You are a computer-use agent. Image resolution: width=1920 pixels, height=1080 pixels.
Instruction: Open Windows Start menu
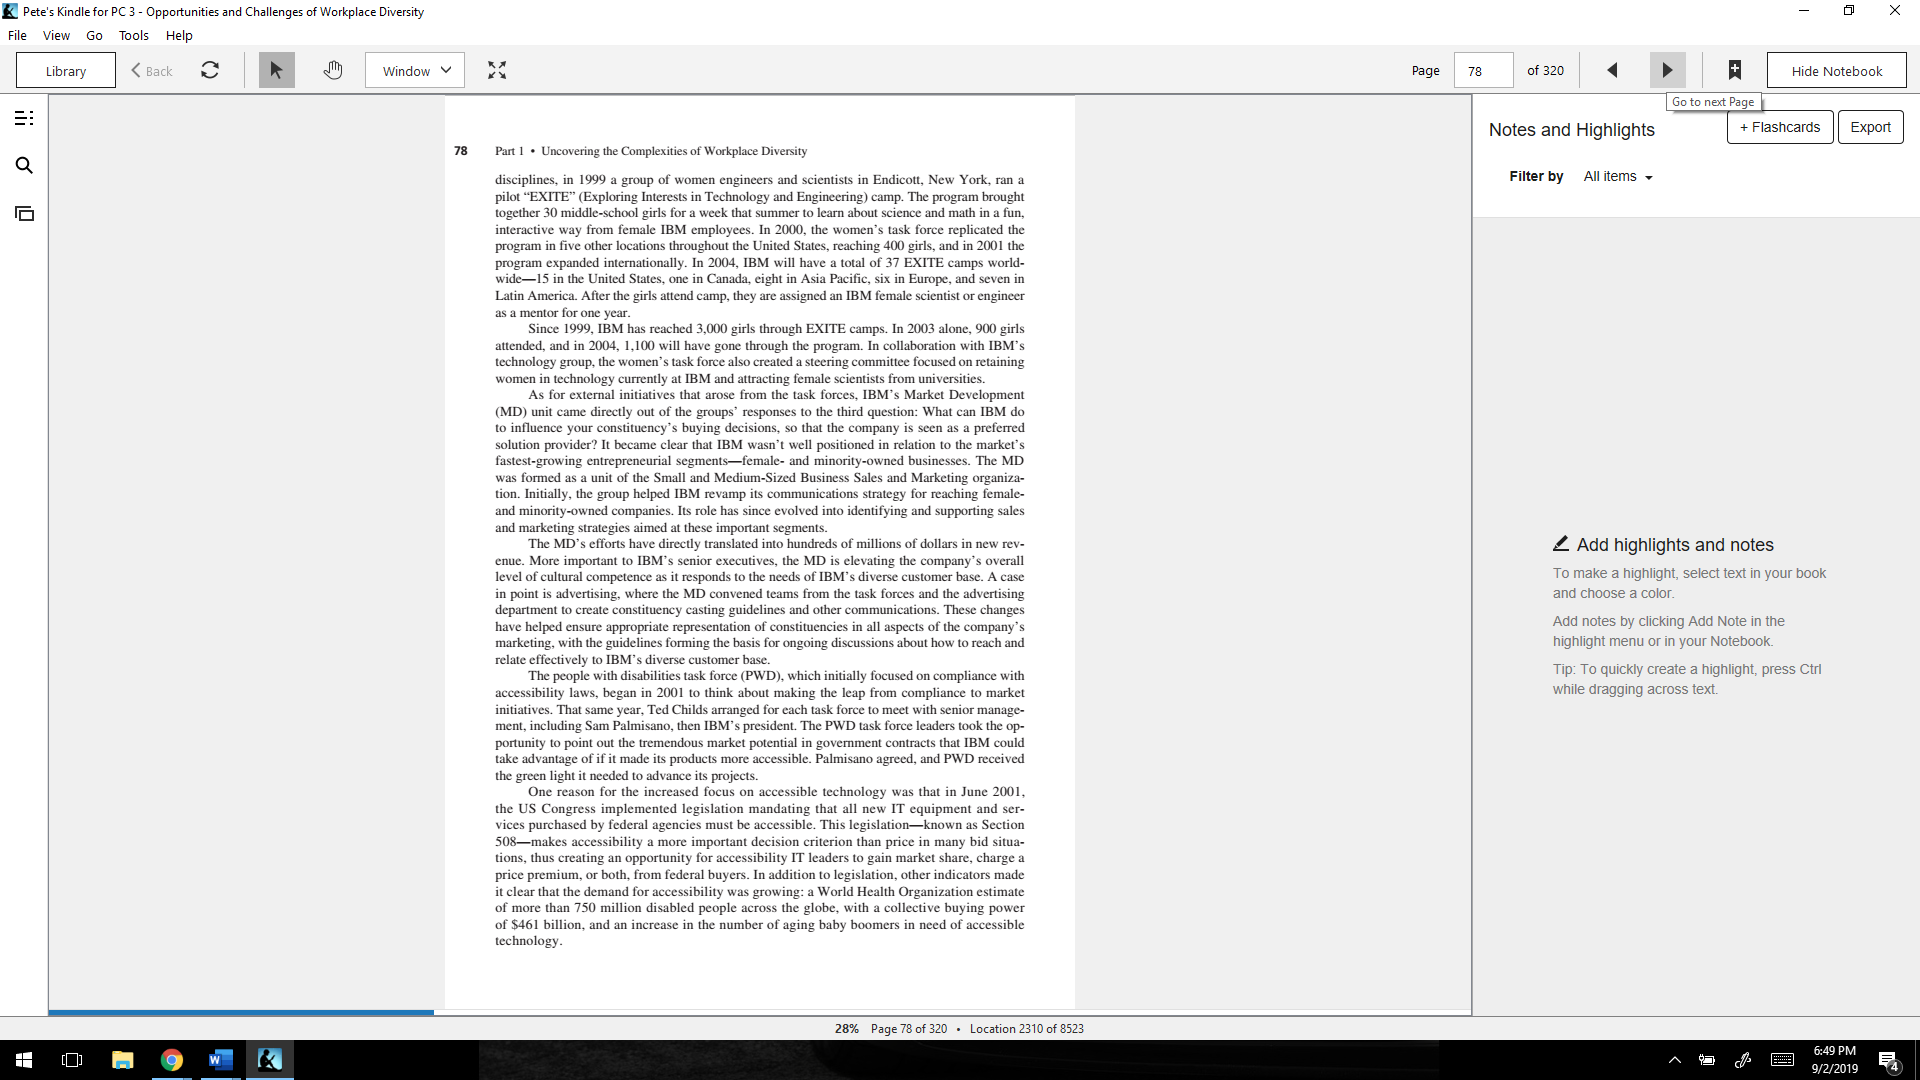24,1060
